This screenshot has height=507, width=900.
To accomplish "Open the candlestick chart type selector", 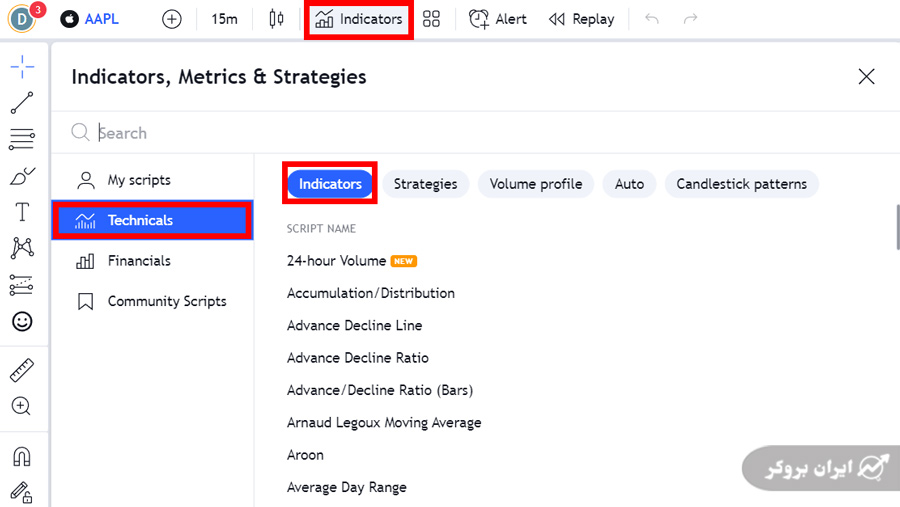I will pos(277,19).
